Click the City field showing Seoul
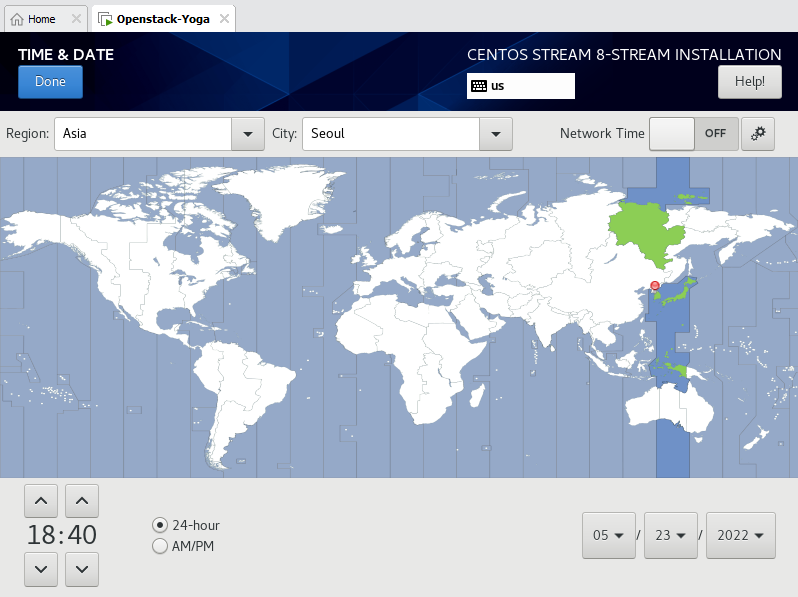Viewport: 798px width, 597px height. pos(391,134)
